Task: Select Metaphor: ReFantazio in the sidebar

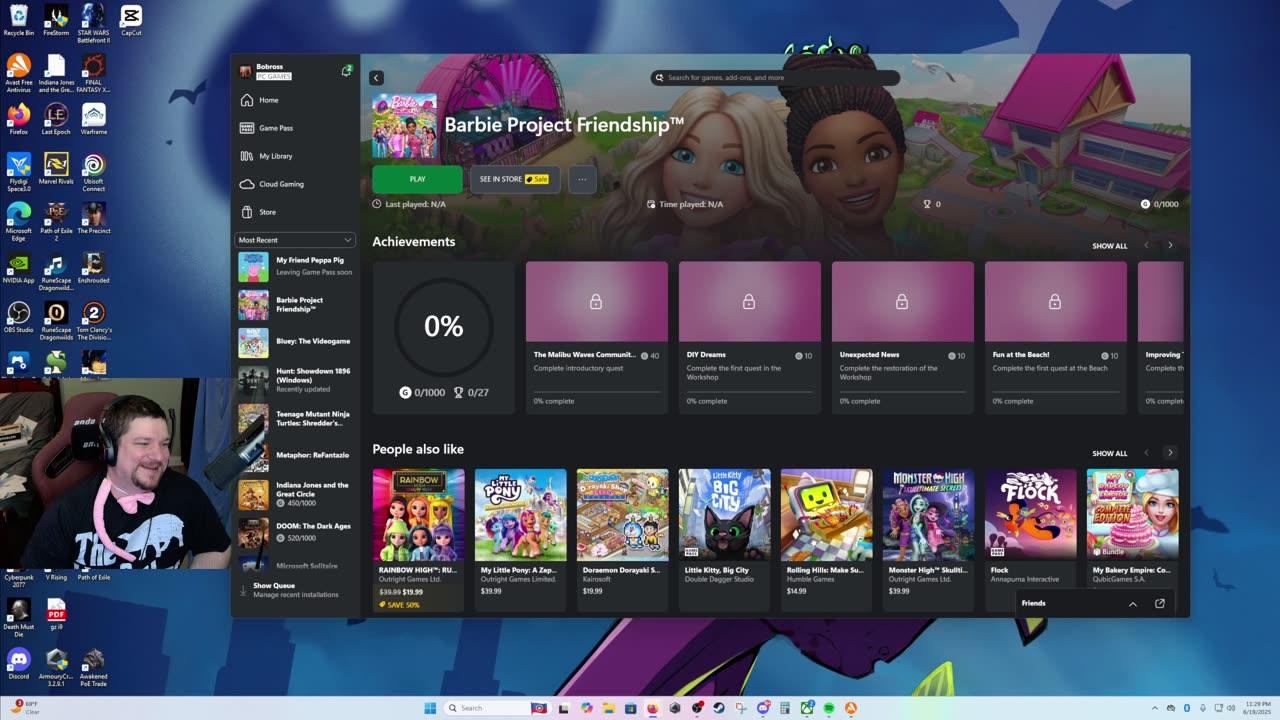Action: click(295, 455)
